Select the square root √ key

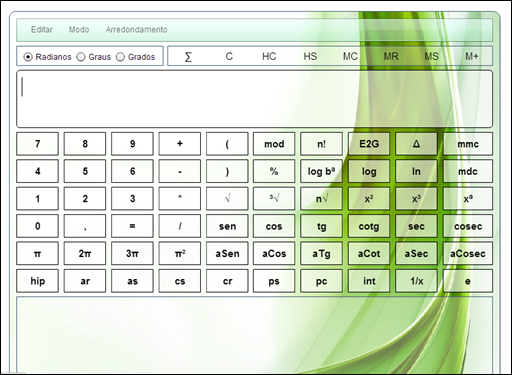pyautogui.click(x=227, y=199)
